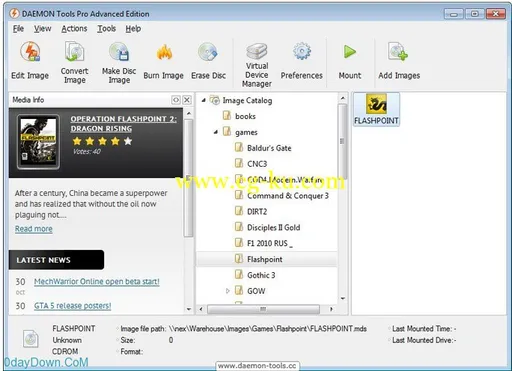Click the catalog tree horizontal scrollbar thumb
The width and height of the screenshot is (512, 371).
click(x=263, y=309)
